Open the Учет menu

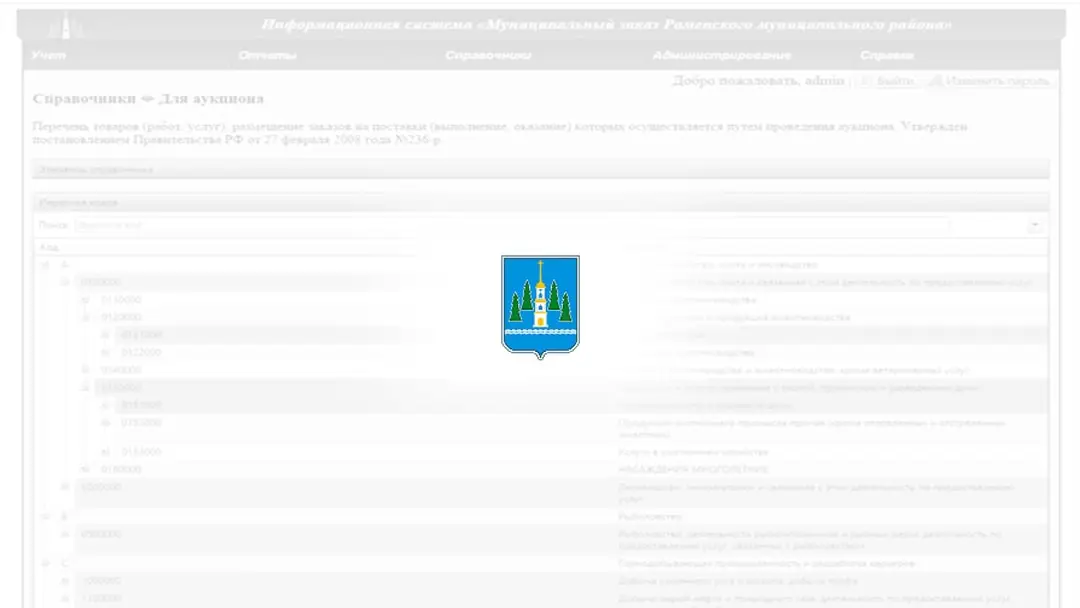tap(49, 55)
